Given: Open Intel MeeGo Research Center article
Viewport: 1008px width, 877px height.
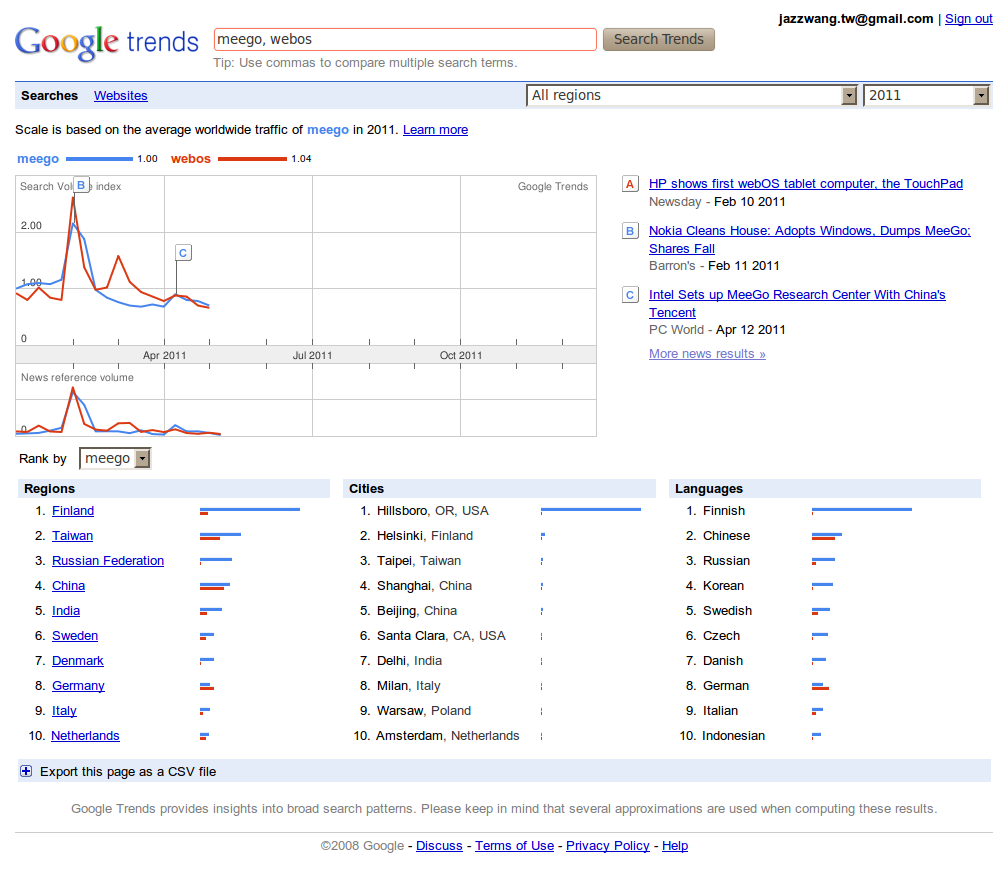Looking at the screenshot, I should tap(797, 303).
